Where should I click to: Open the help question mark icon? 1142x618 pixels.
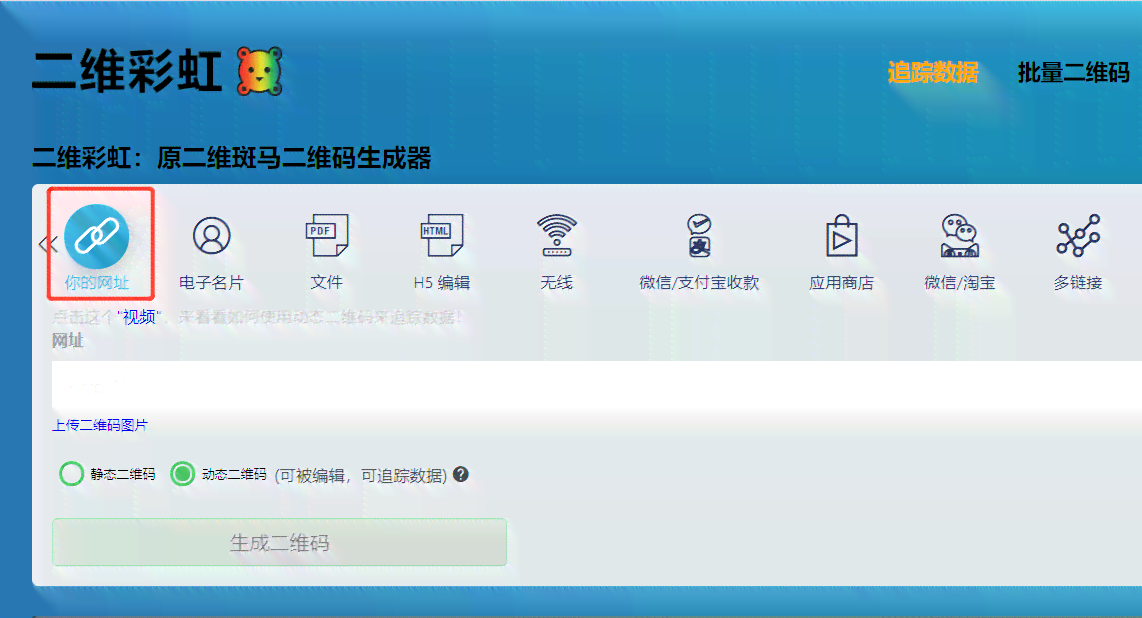pyautogui.click(x=460, y=475)
